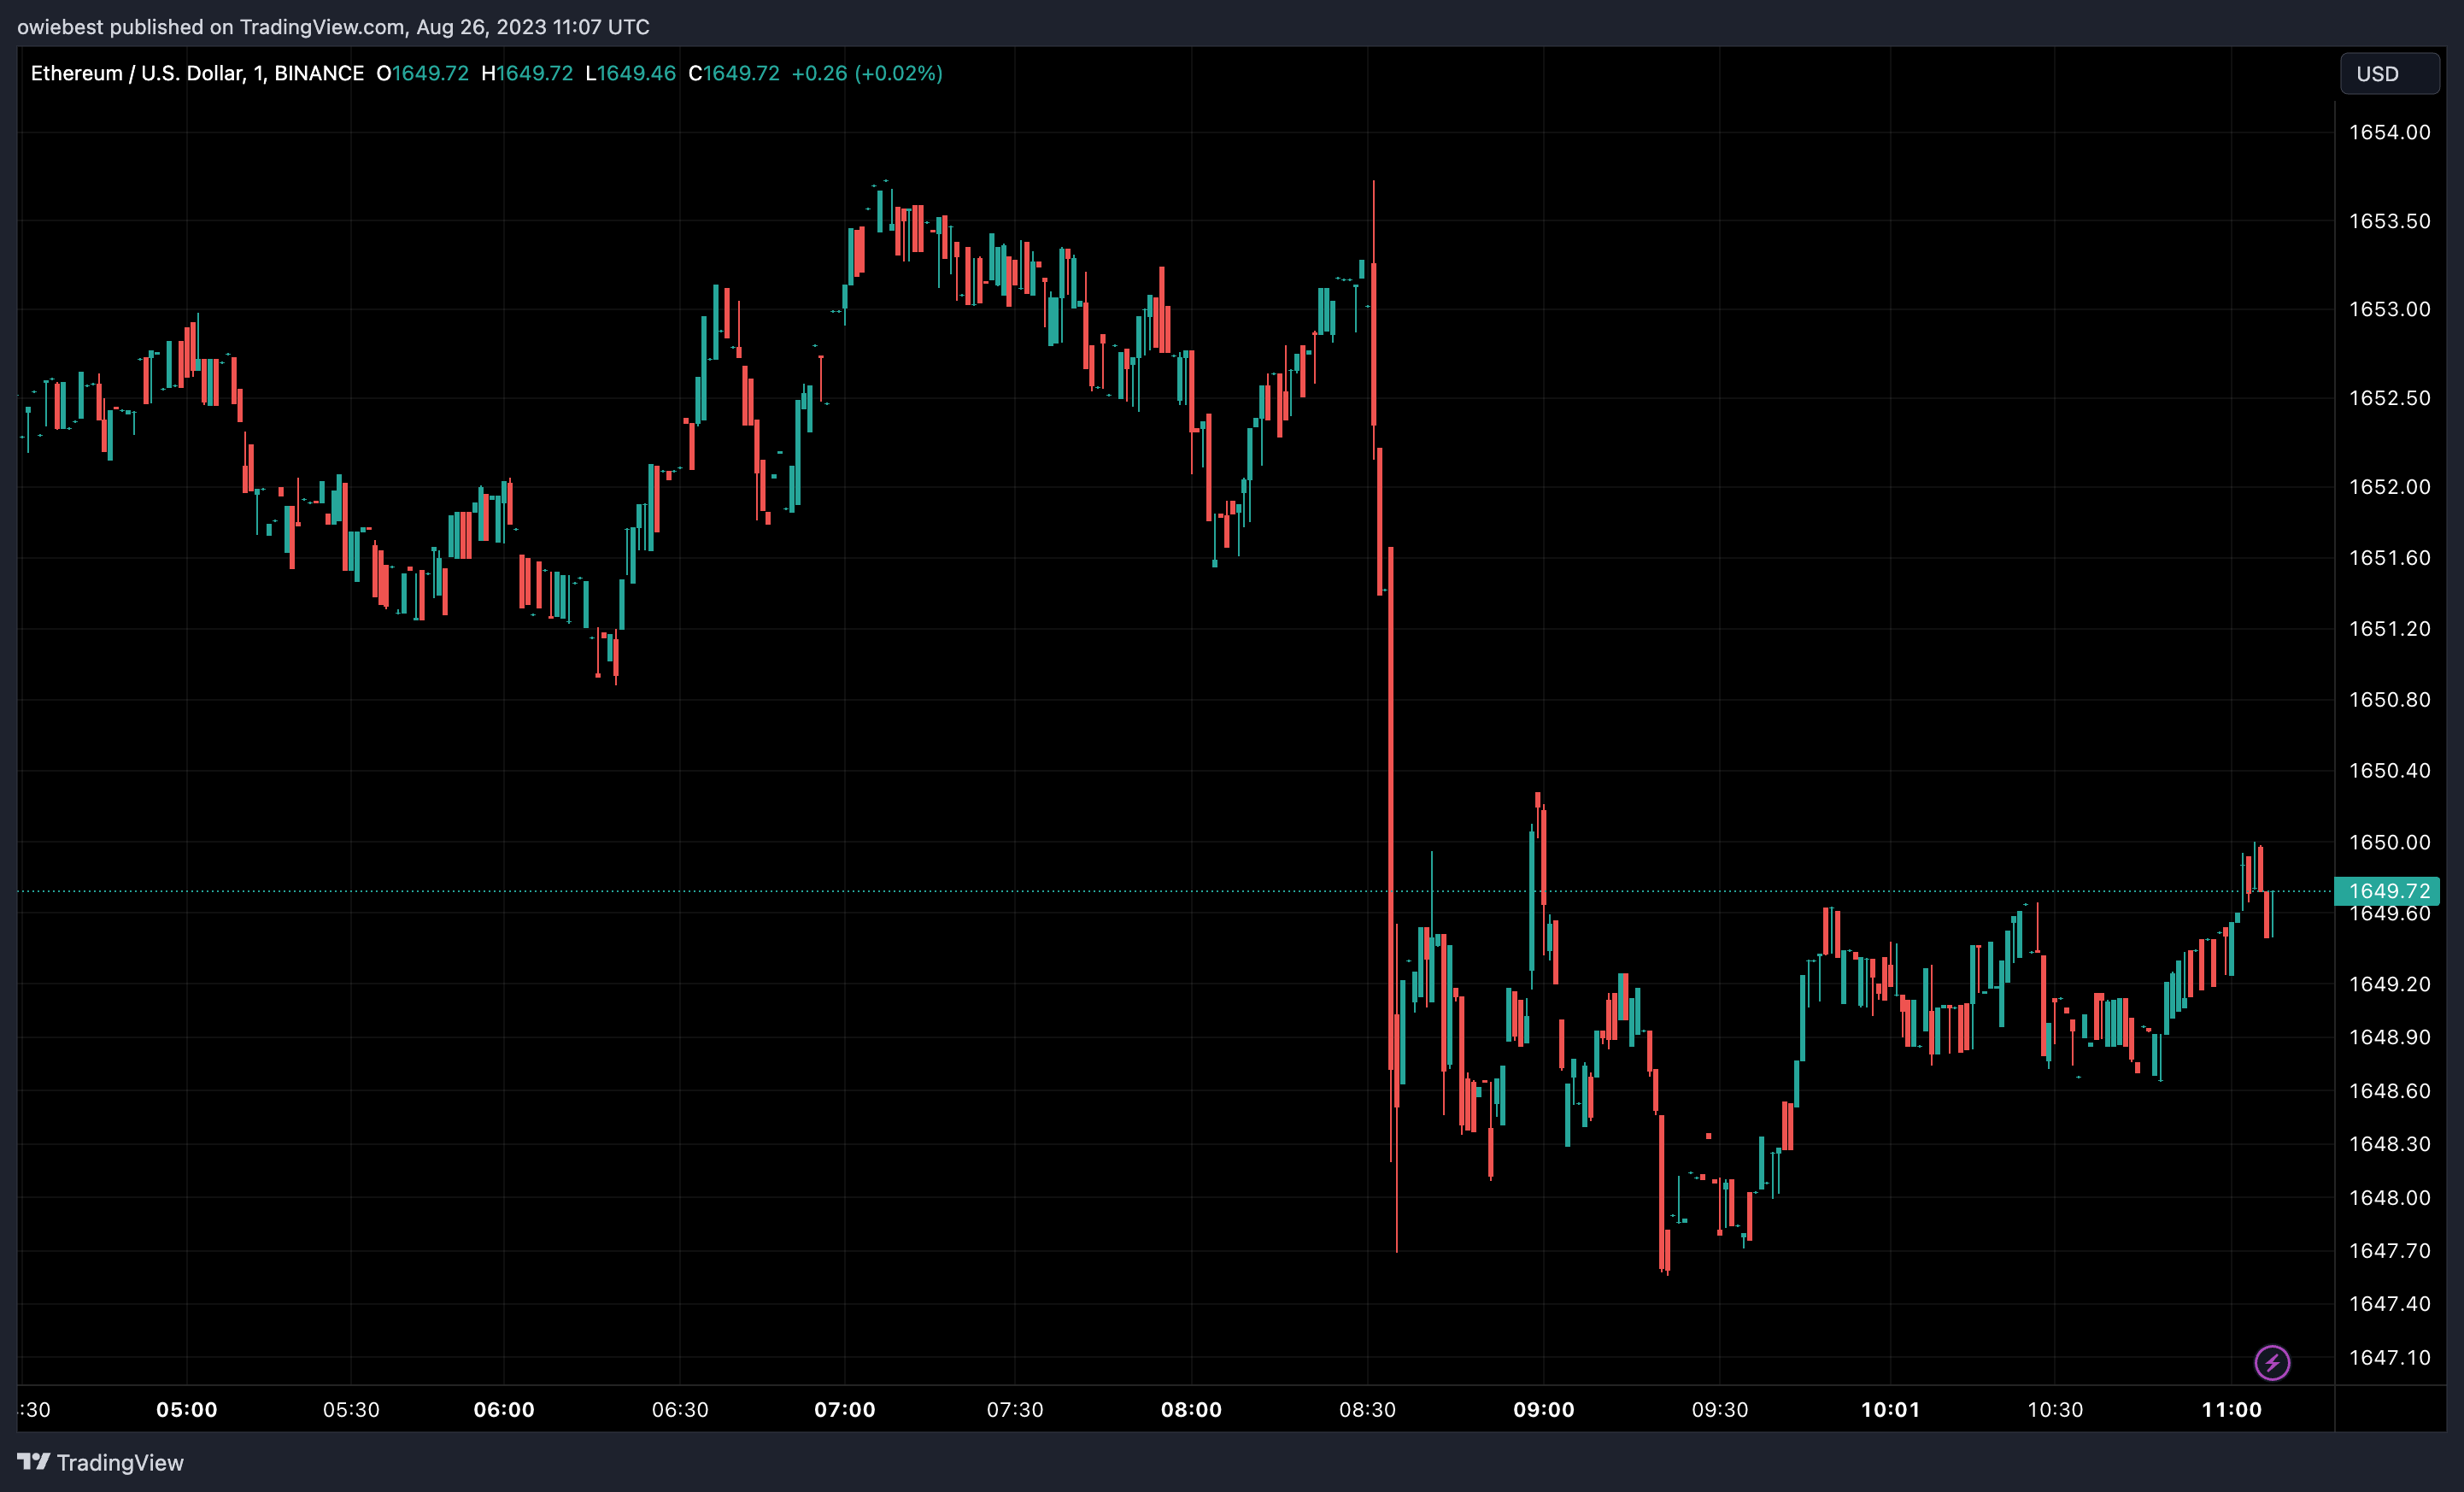Click the 11:00 time axis label
The image size is (2464, 1492).
[x=2231, y=1410]
